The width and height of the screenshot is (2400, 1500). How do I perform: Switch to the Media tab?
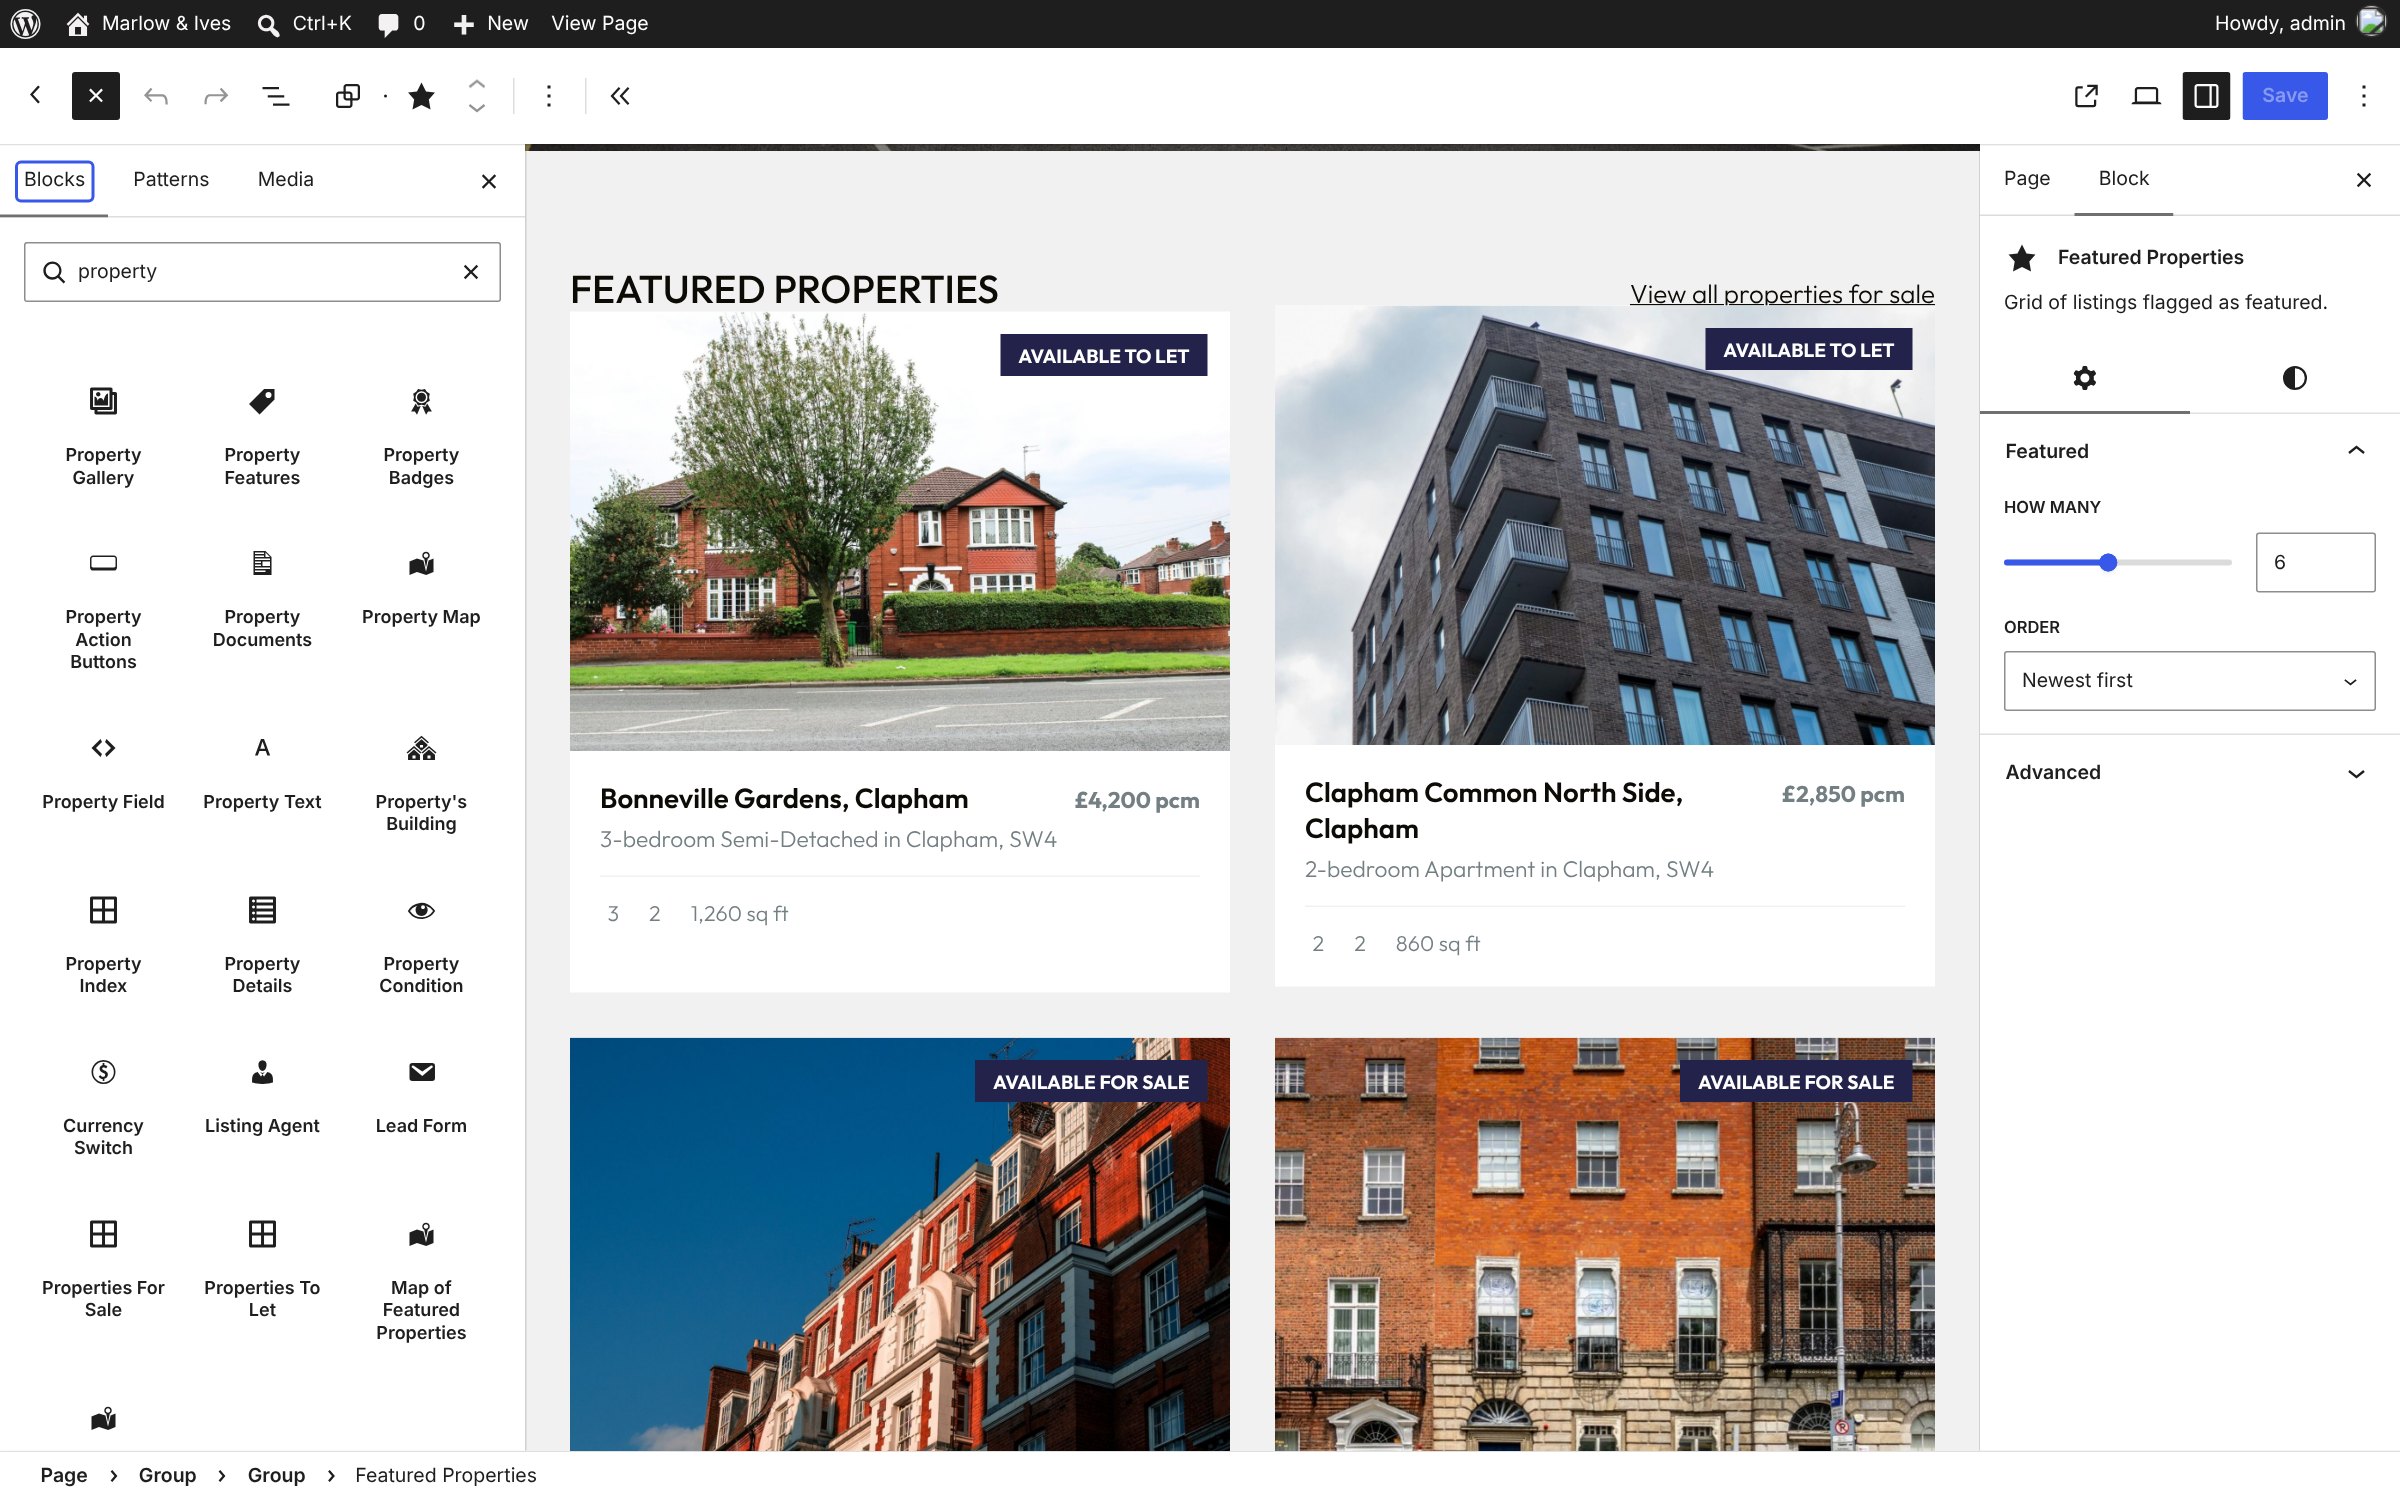tap(285, 179)
